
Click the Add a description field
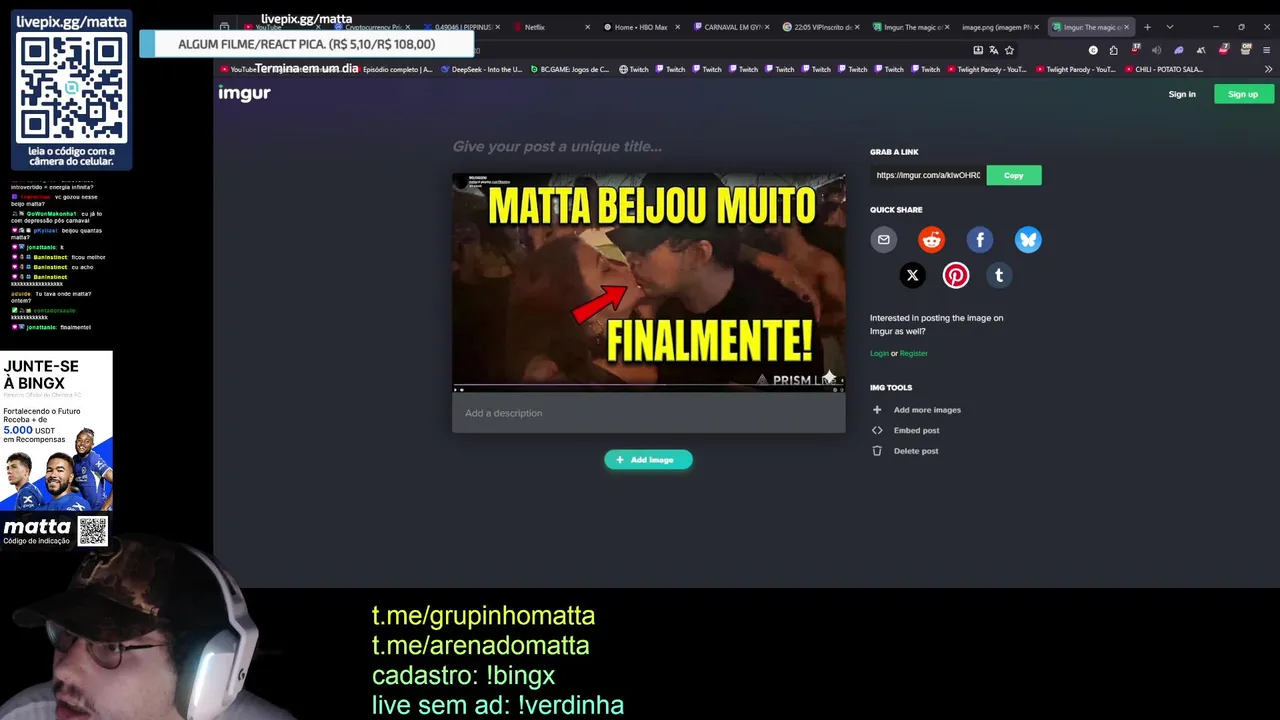648,413
